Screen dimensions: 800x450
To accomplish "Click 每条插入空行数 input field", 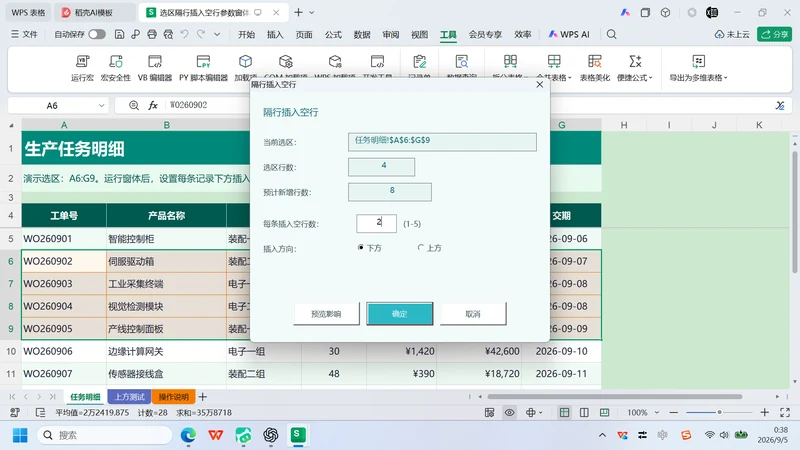I will (376, 223).
